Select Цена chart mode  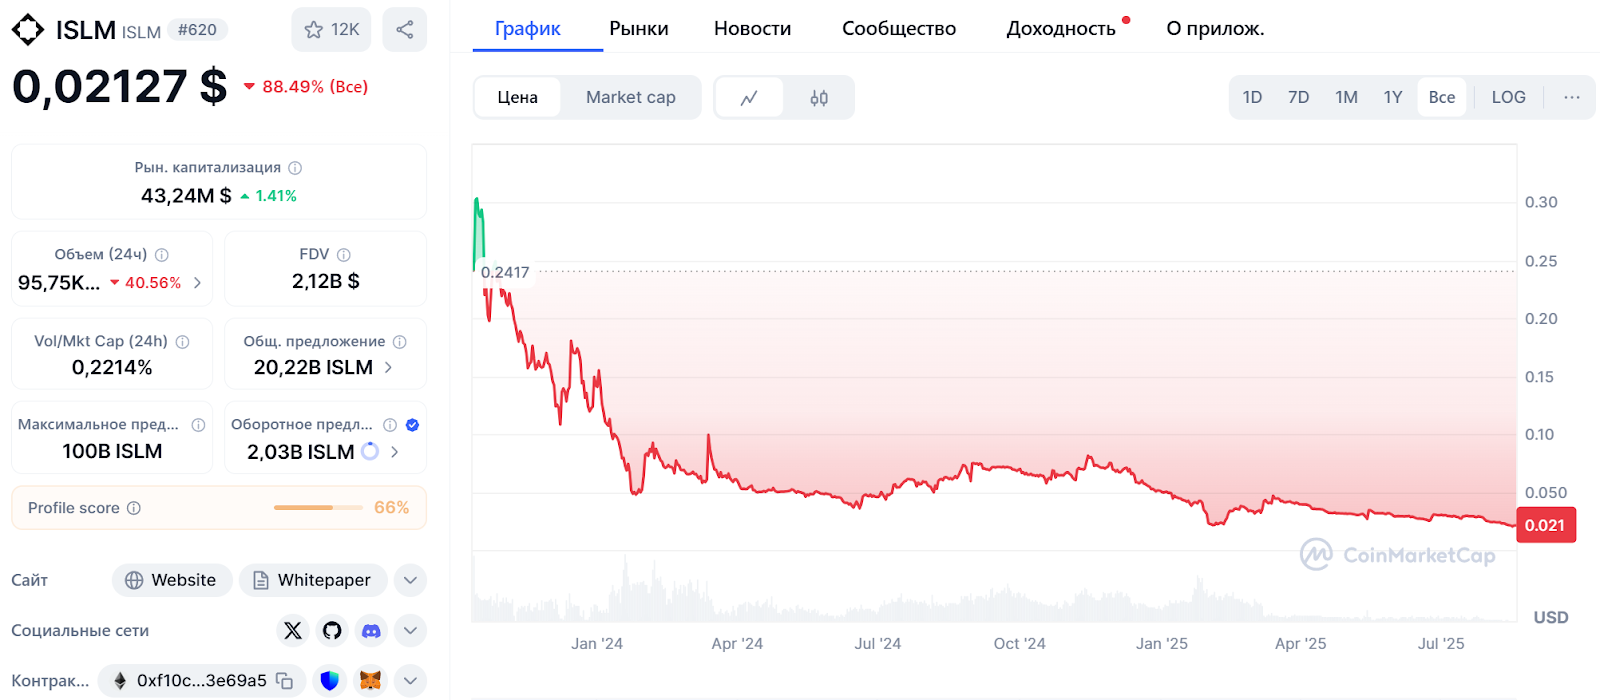point(517,97)
